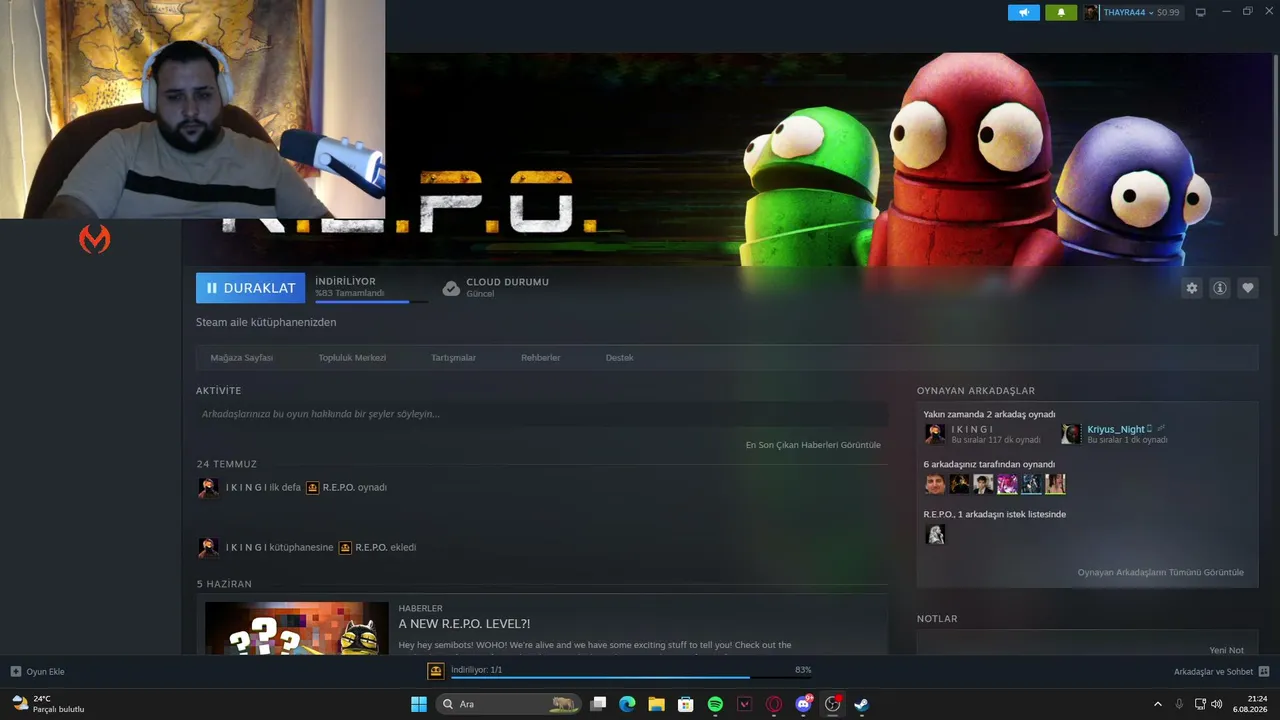Open the clock and date panel showing 21:24

pyautogui.click(x=1251, y=704)
